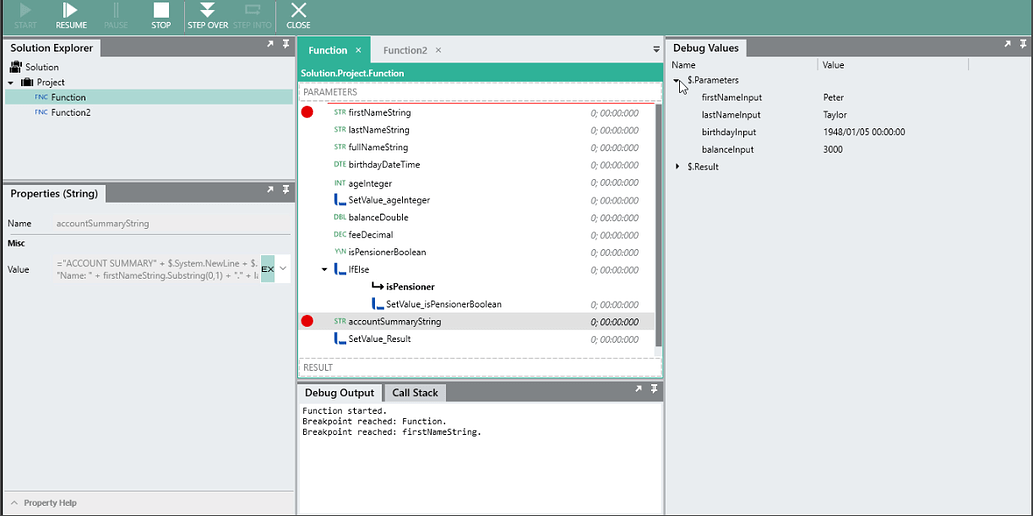Collapse the Project tree node
1033x516 pixels.
coord(11,83)
